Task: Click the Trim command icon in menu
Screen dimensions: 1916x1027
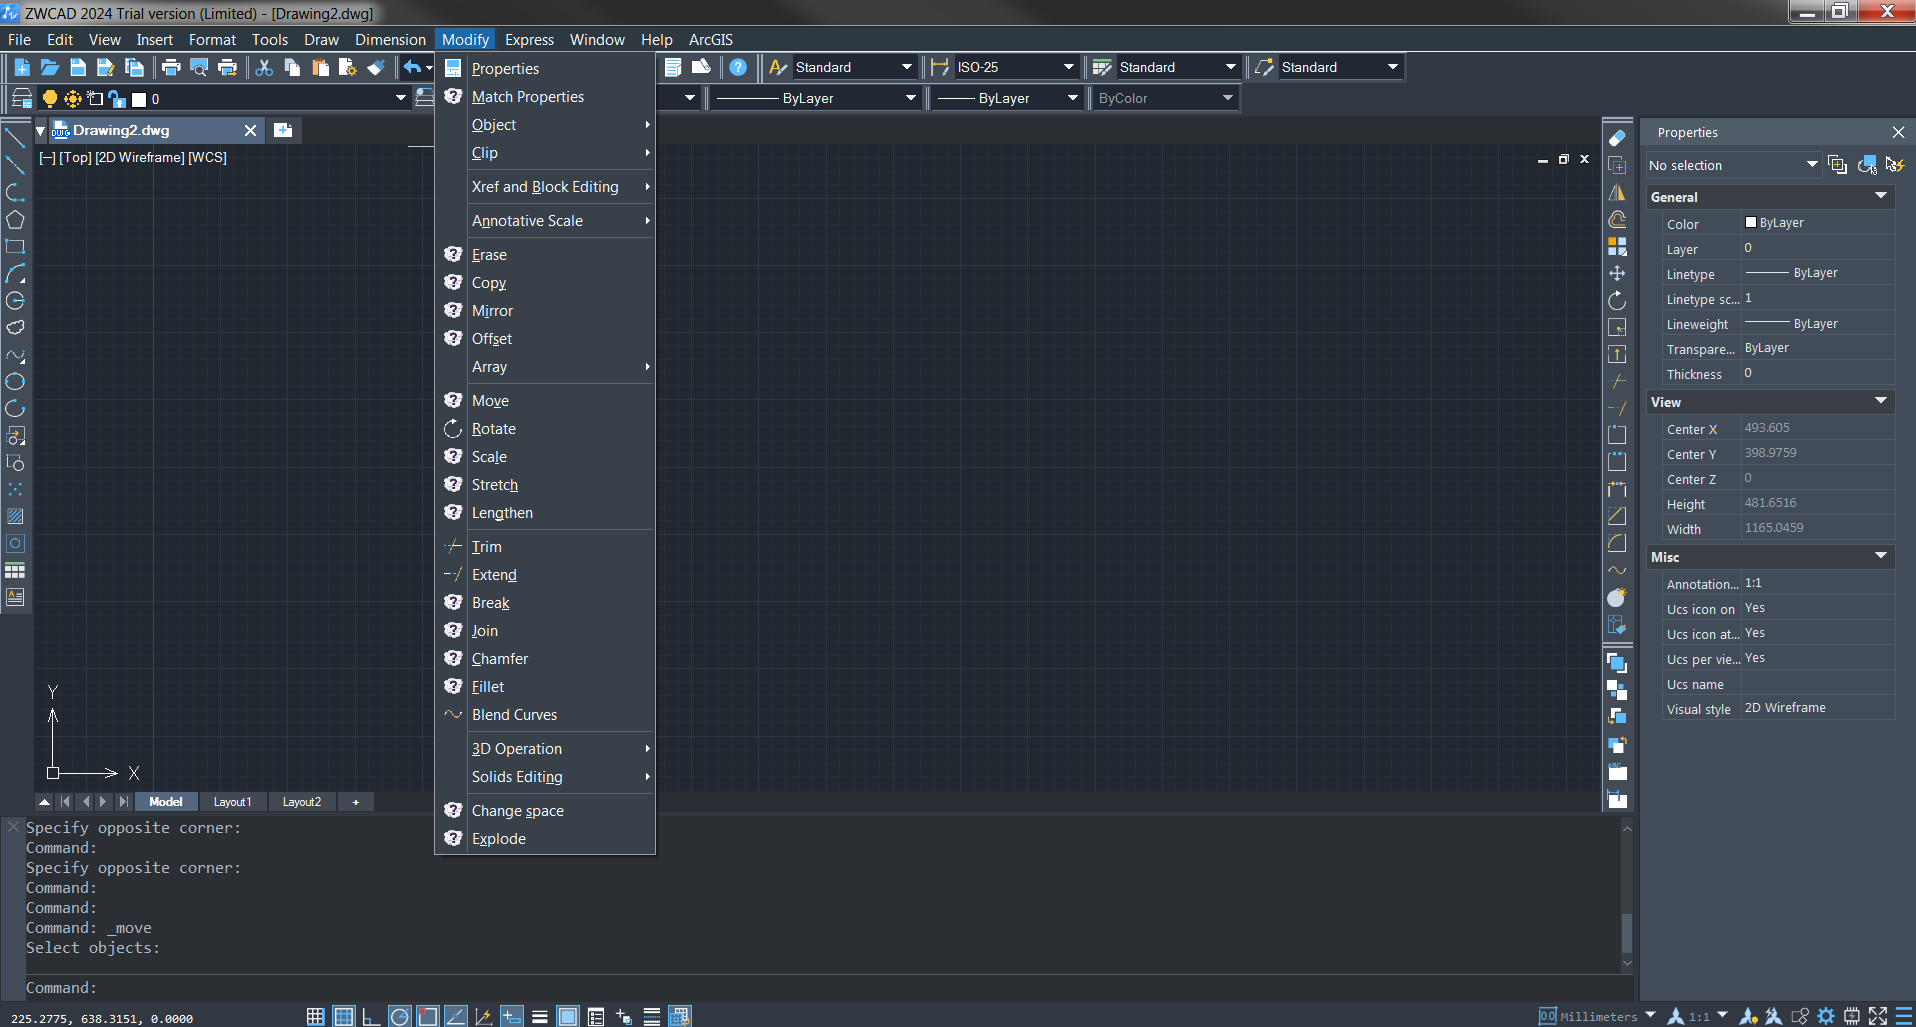Action: pos(453,547)
